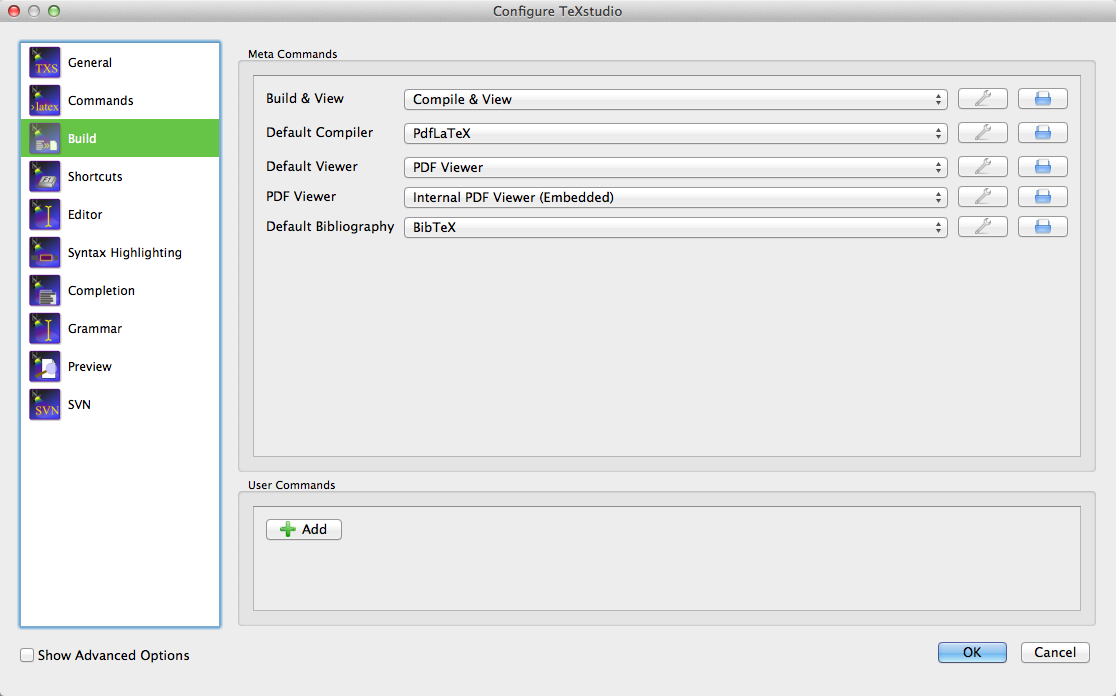Screen dimensions: 1116x696
Task: Click the Cancel button
Action: [x=1055, y=653]
